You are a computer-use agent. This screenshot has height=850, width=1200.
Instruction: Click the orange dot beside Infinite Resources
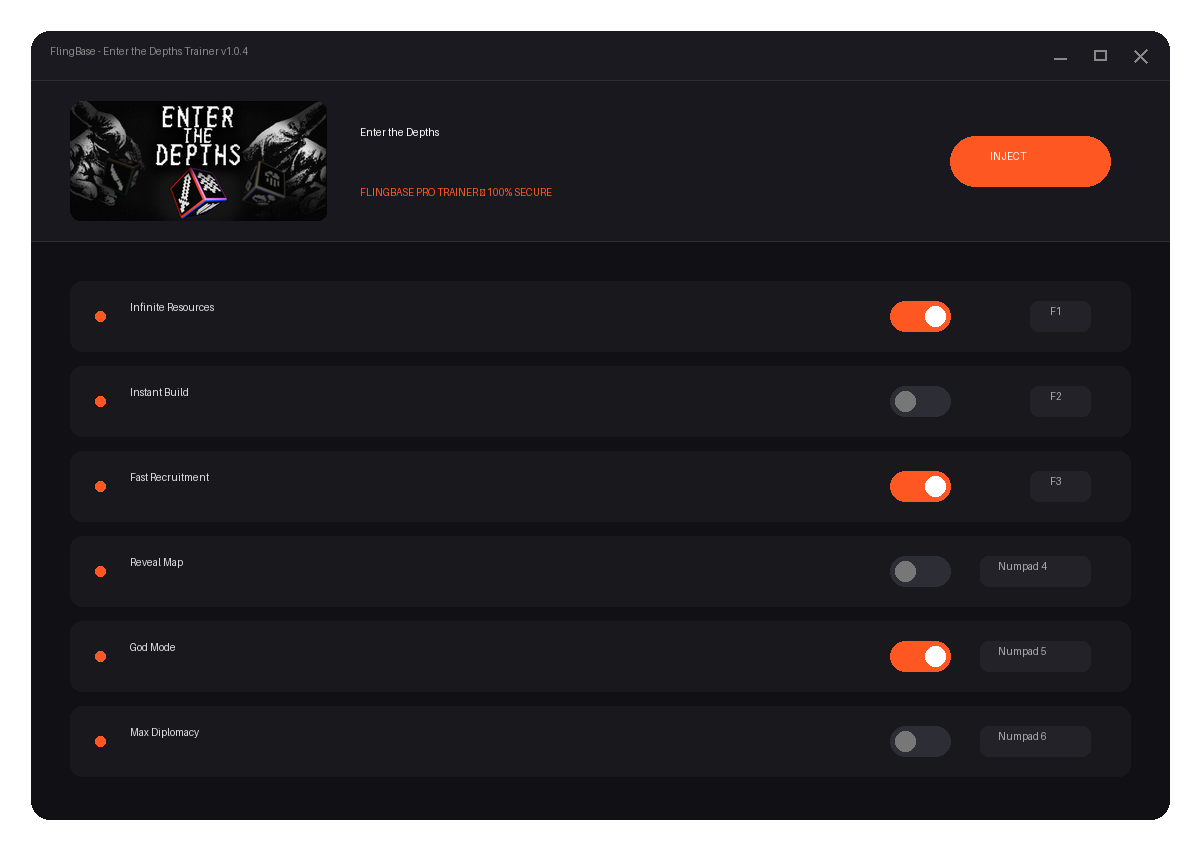coord(100,316)
